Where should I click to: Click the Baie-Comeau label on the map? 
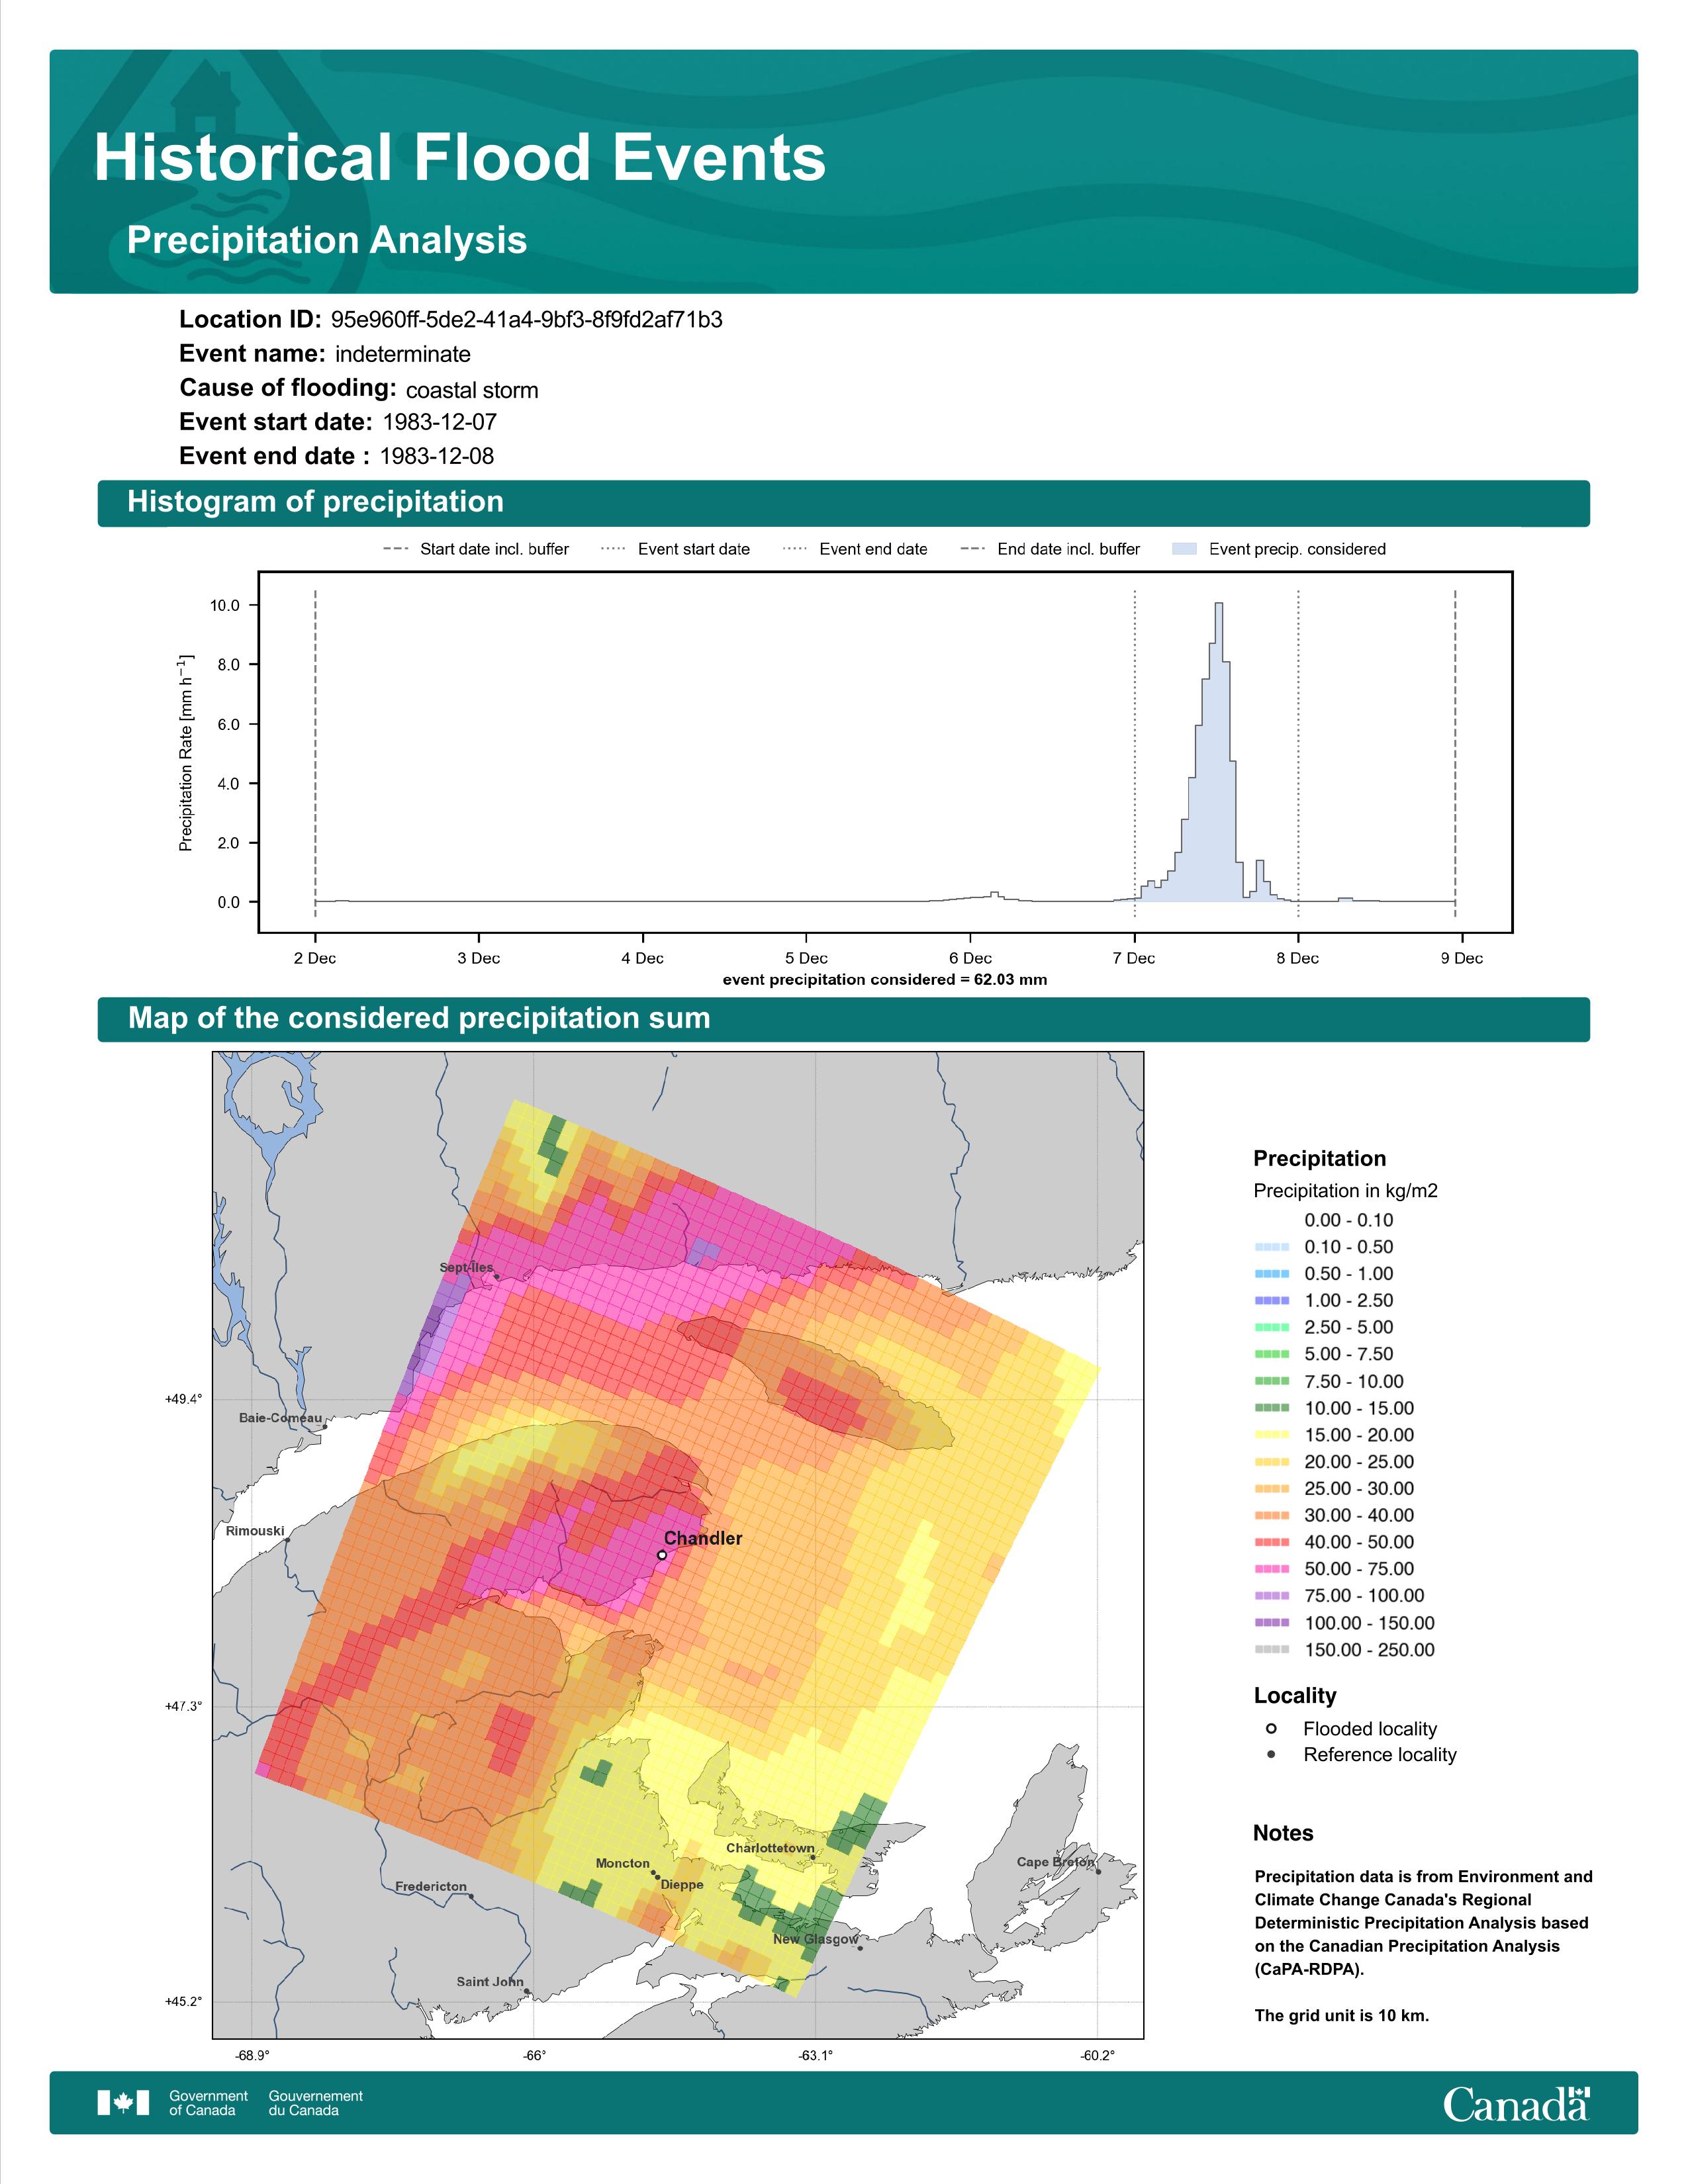tap(281, 1418)
